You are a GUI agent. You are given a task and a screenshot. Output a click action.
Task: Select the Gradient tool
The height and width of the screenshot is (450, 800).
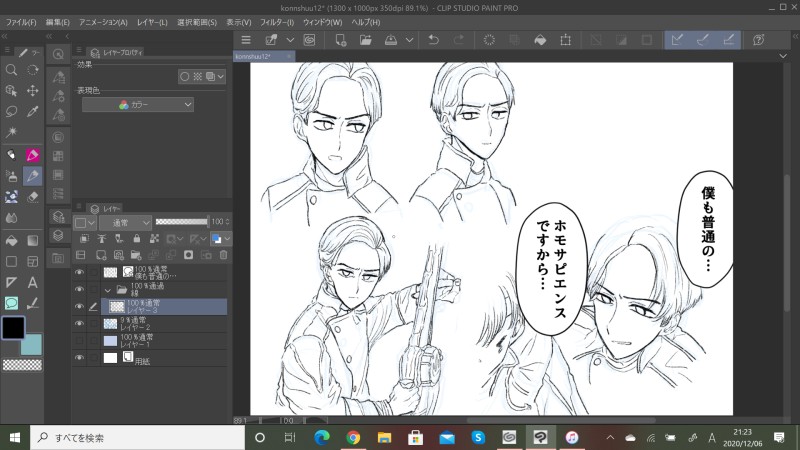pos(33,240)
